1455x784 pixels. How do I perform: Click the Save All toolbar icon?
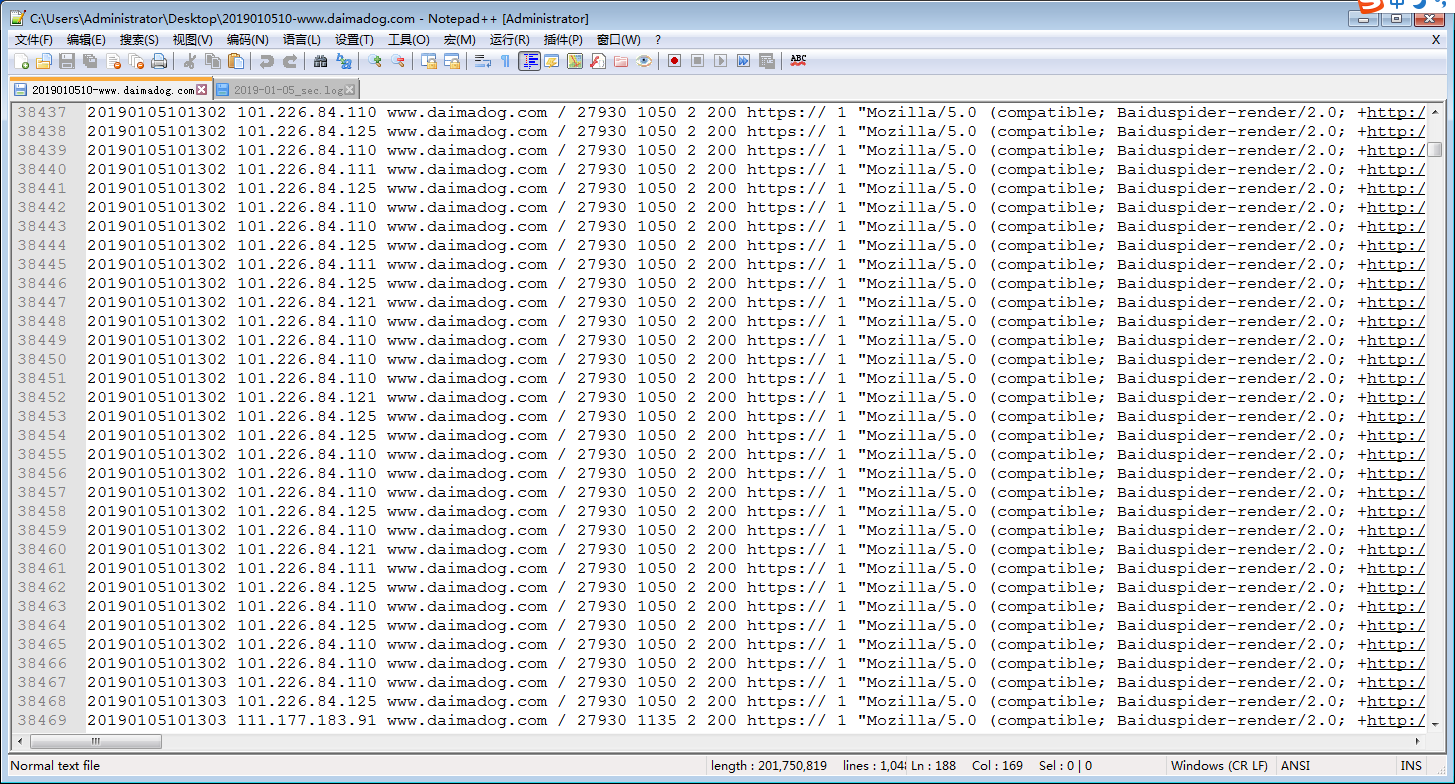tap(90, 61)
